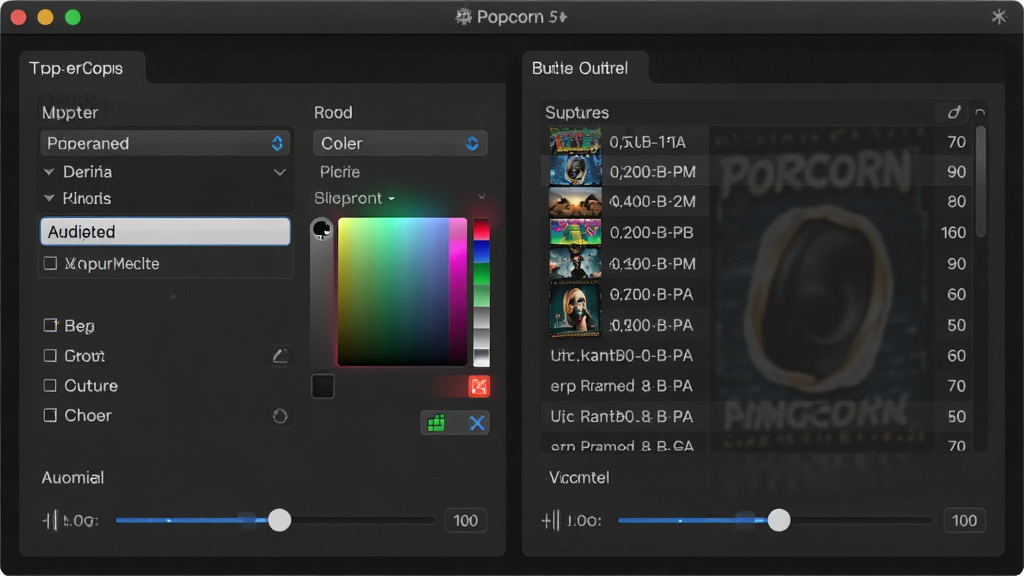Click the Auomial value field showing 100
This screenshot has width=1024, height=576.
[466, 520]
